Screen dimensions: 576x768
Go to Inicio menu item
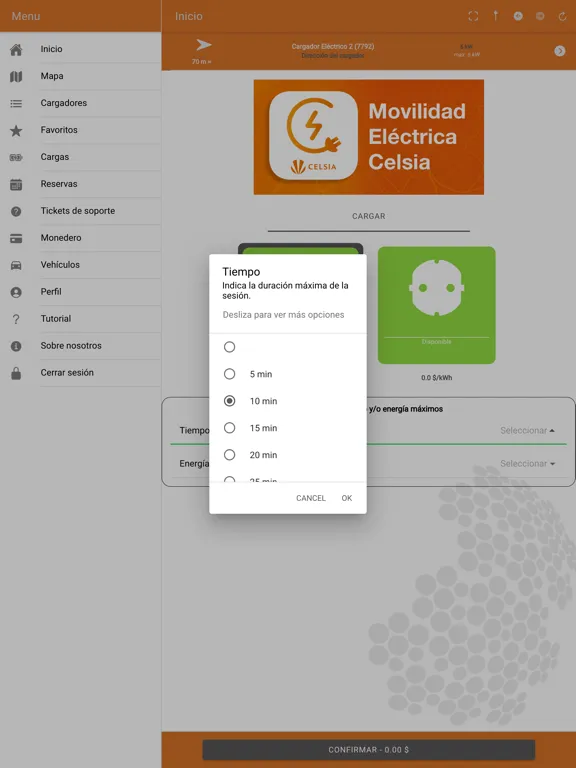(x=51, y=49)
